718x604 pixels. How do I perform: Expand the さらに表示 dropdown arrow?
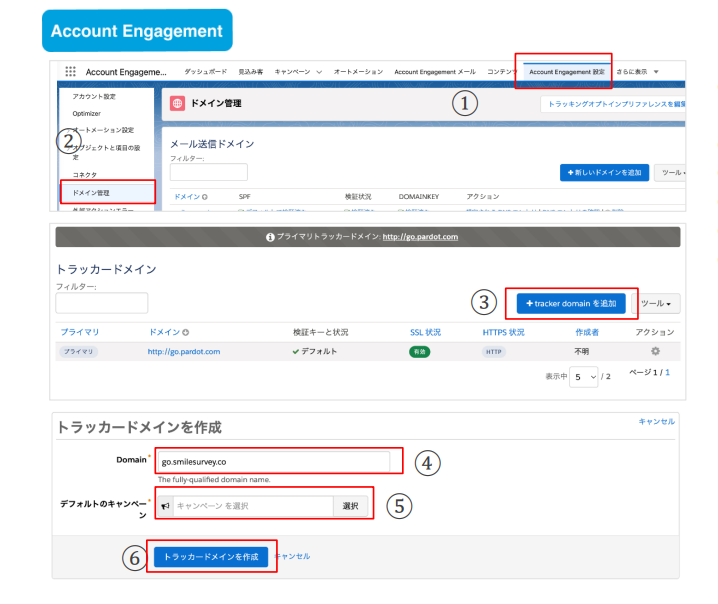pyautogui.click(x=656, y=72)
